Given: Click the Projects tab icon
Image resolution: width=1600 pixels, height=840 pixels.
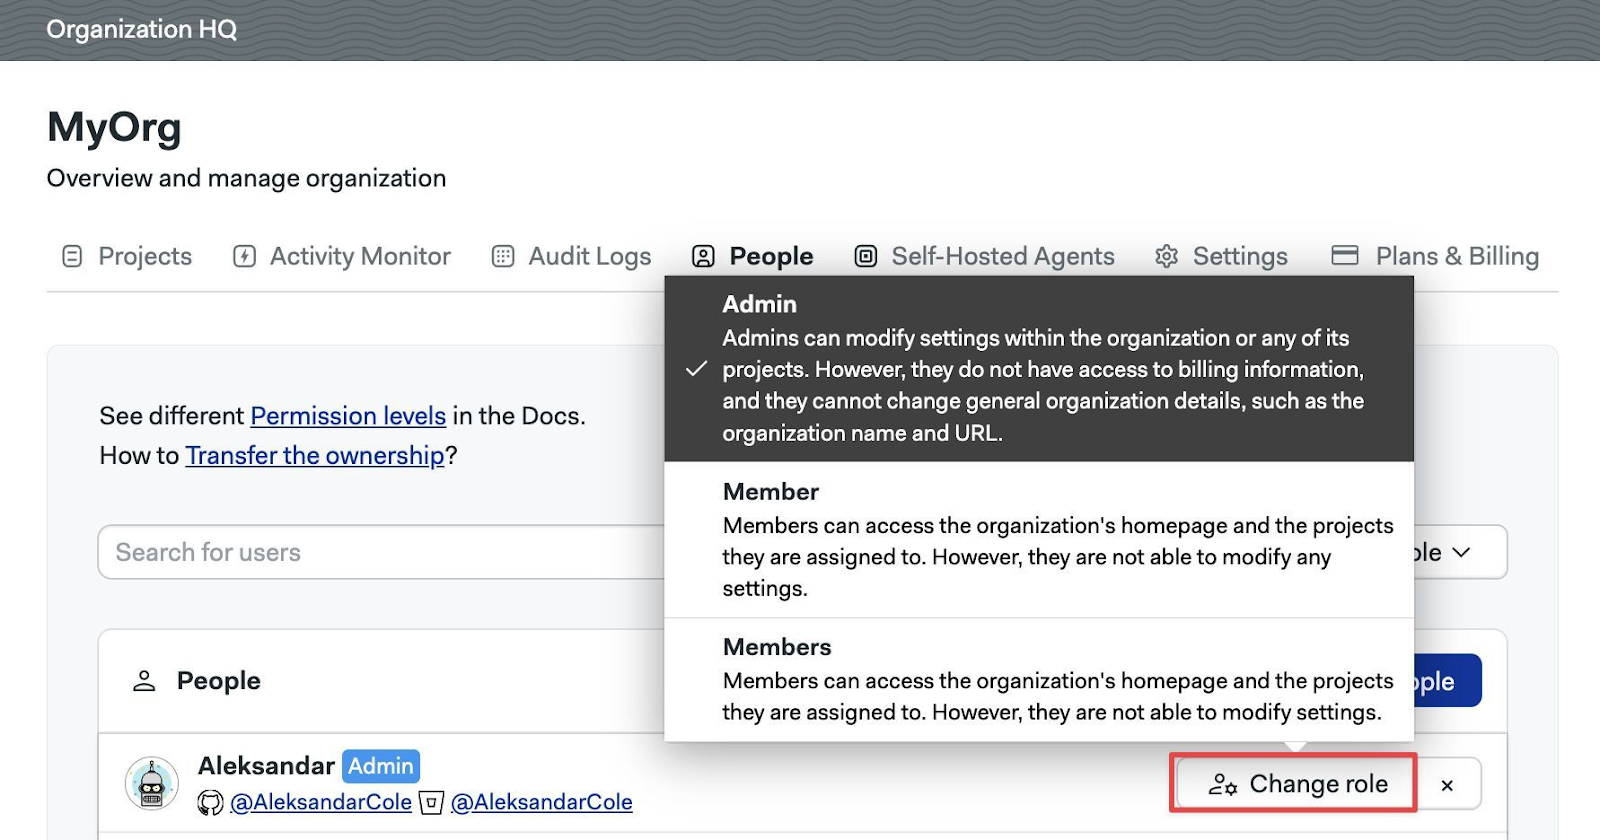Looking at the screenshot, I should pos(72,257).
